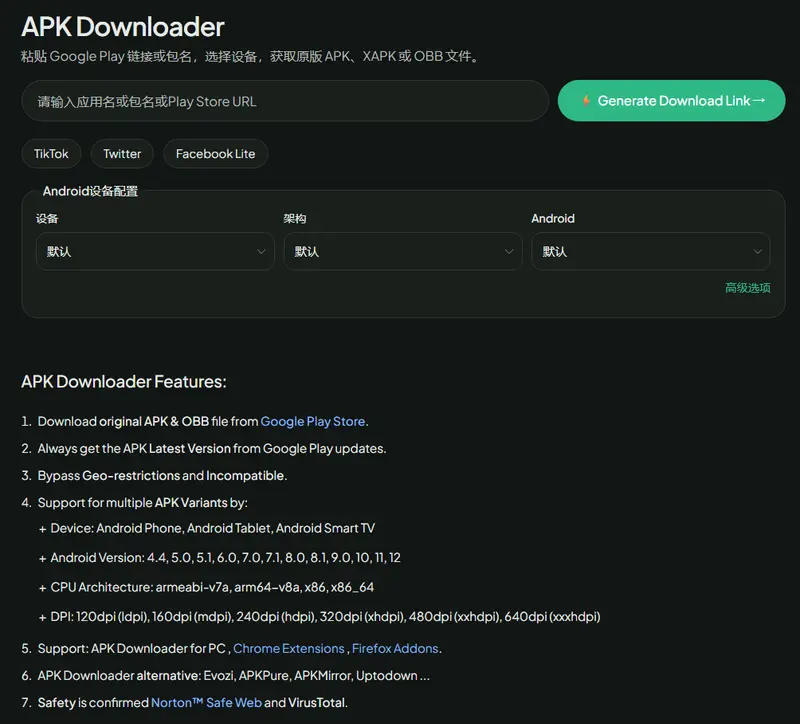Click the chevron arrow of the 设备 dropdown

click(x=261, y=252)
